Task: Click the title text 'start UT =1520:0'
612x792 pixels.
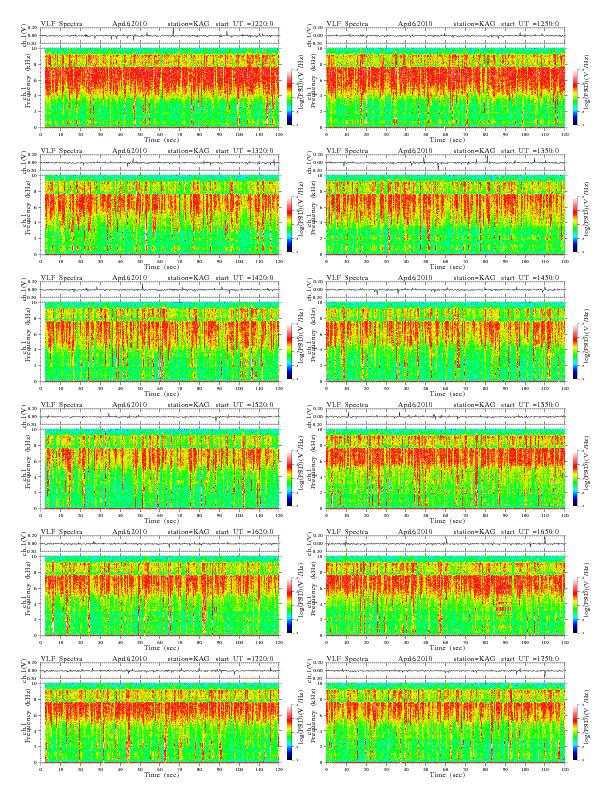Action: click(245, 405)
